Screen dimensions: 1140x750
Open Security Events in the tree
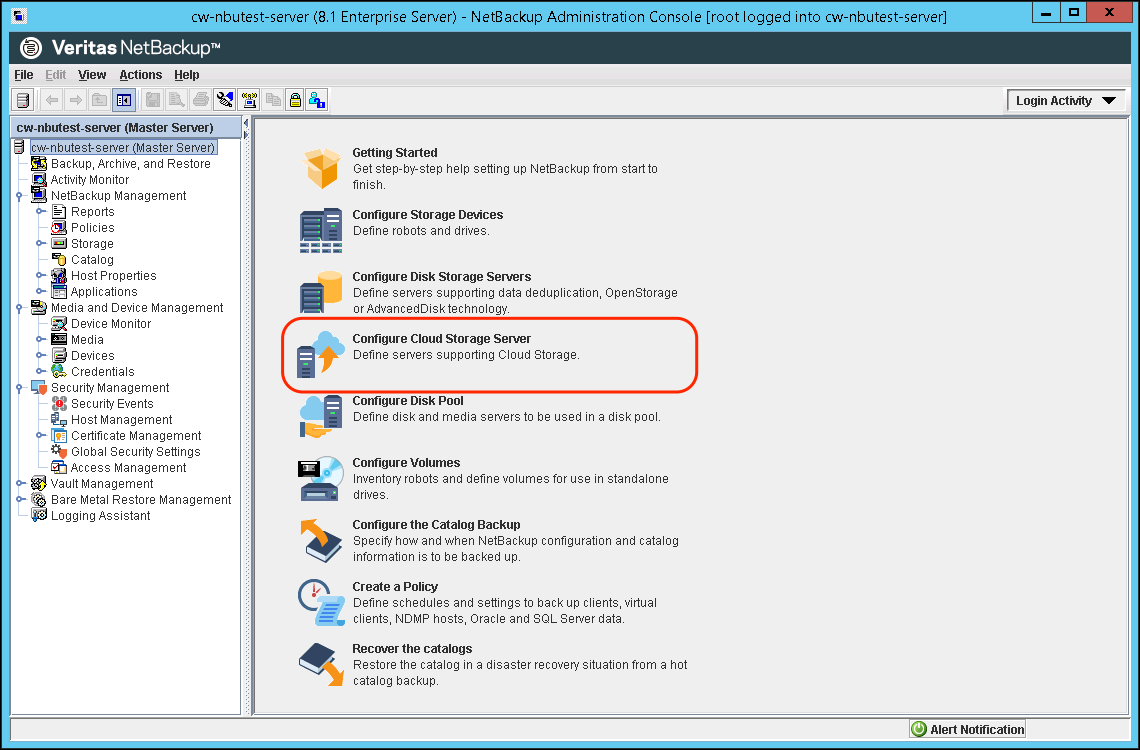pos(112,403)
